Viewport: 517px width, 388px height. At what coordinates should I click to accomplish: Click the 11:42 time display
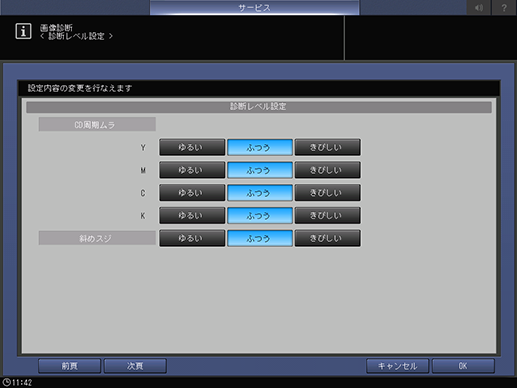click(22, 382)
